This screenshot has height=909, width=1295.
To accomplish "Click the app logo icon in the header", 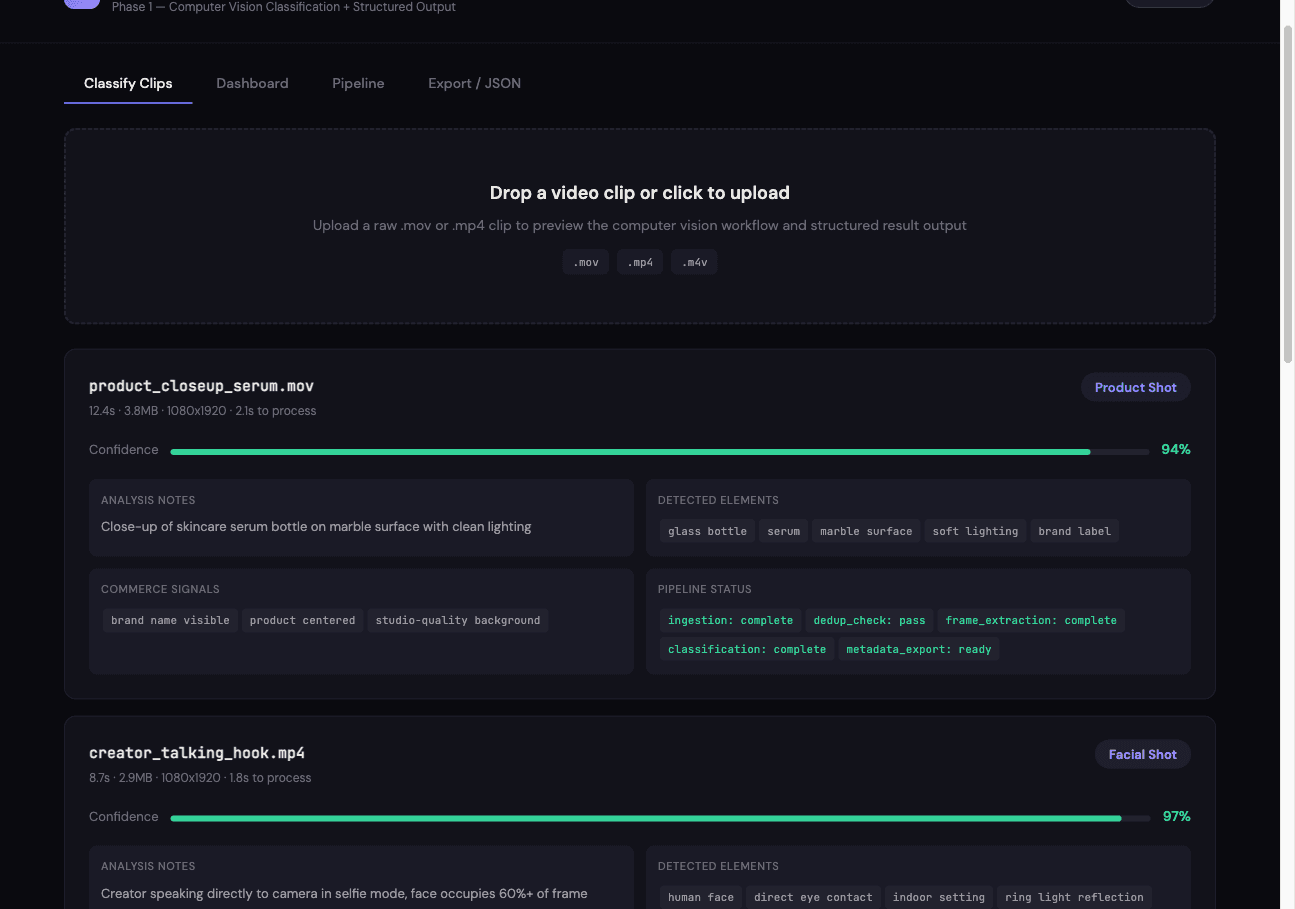I will (x=81, y=4).
